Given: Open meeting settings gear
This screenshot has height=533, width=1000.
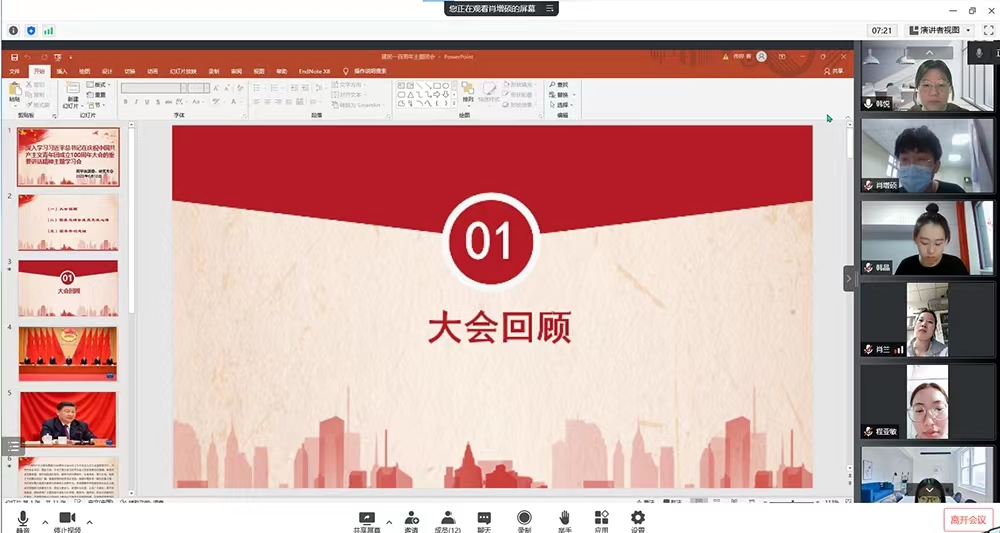Looking at the screenshot, I should point(637,518).
